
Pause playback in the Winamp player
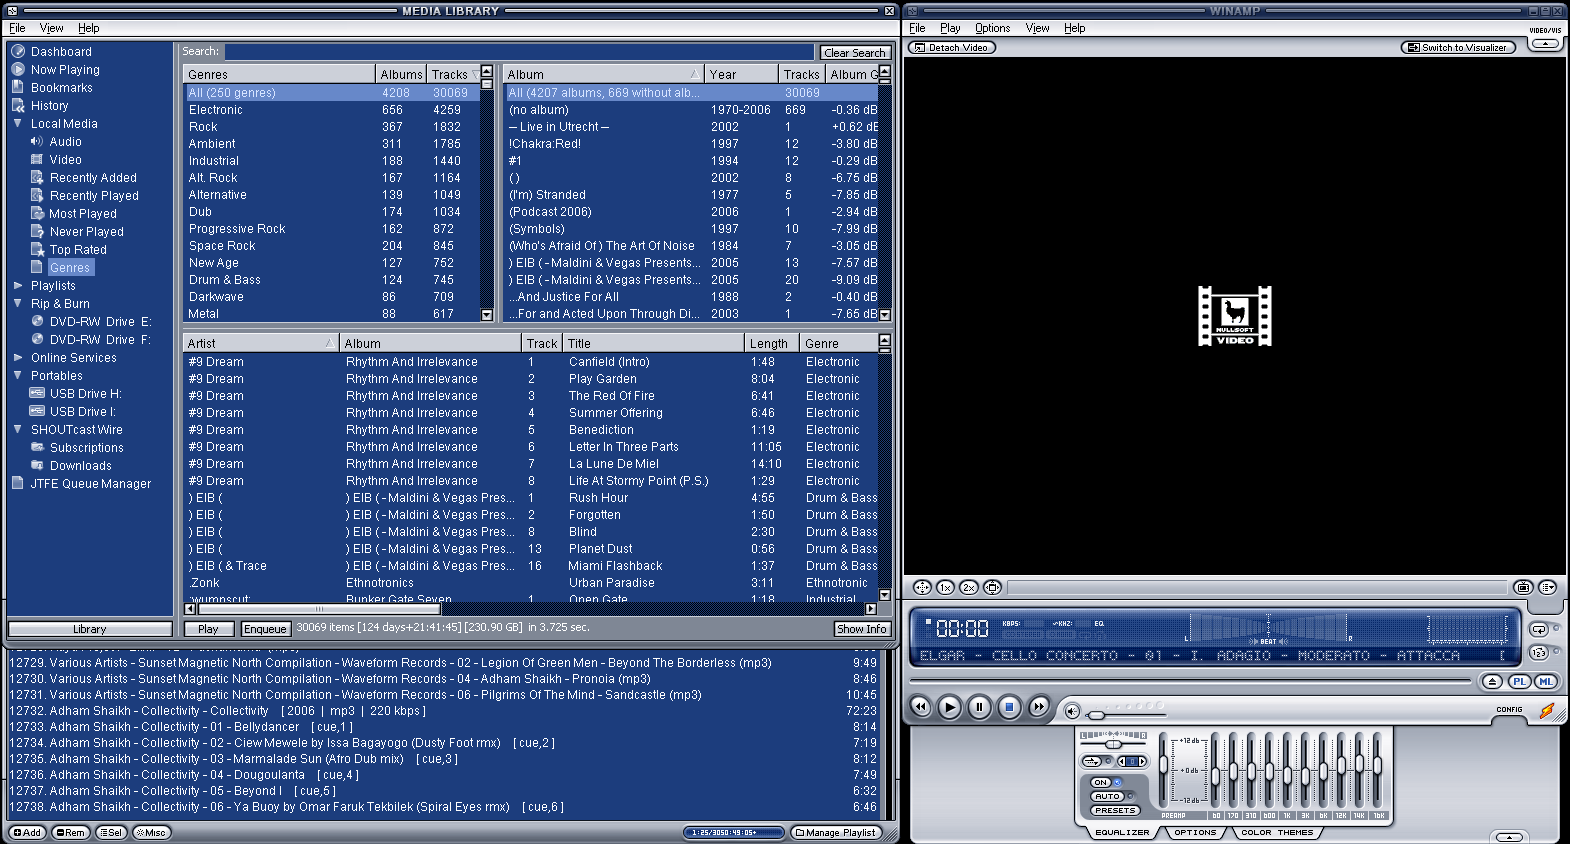[x=980, y=707]
